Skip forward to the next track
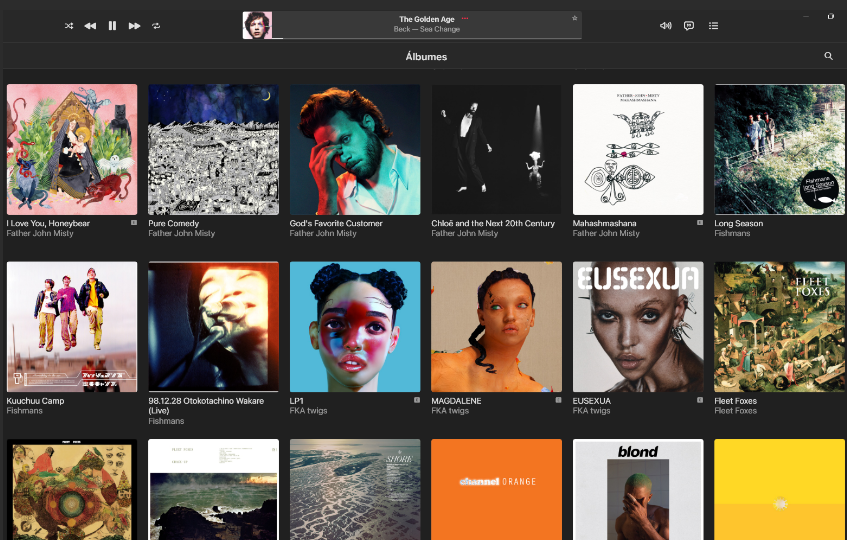The width and height of the screenshot is (847, 540). 134,25
